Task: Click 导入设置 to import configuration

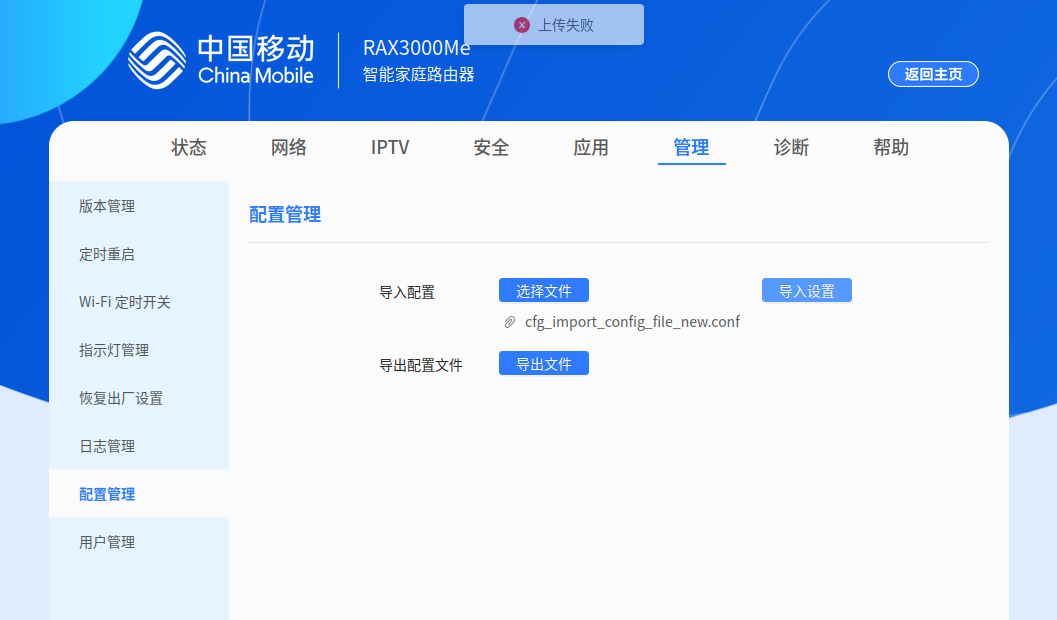Action: 807,289
